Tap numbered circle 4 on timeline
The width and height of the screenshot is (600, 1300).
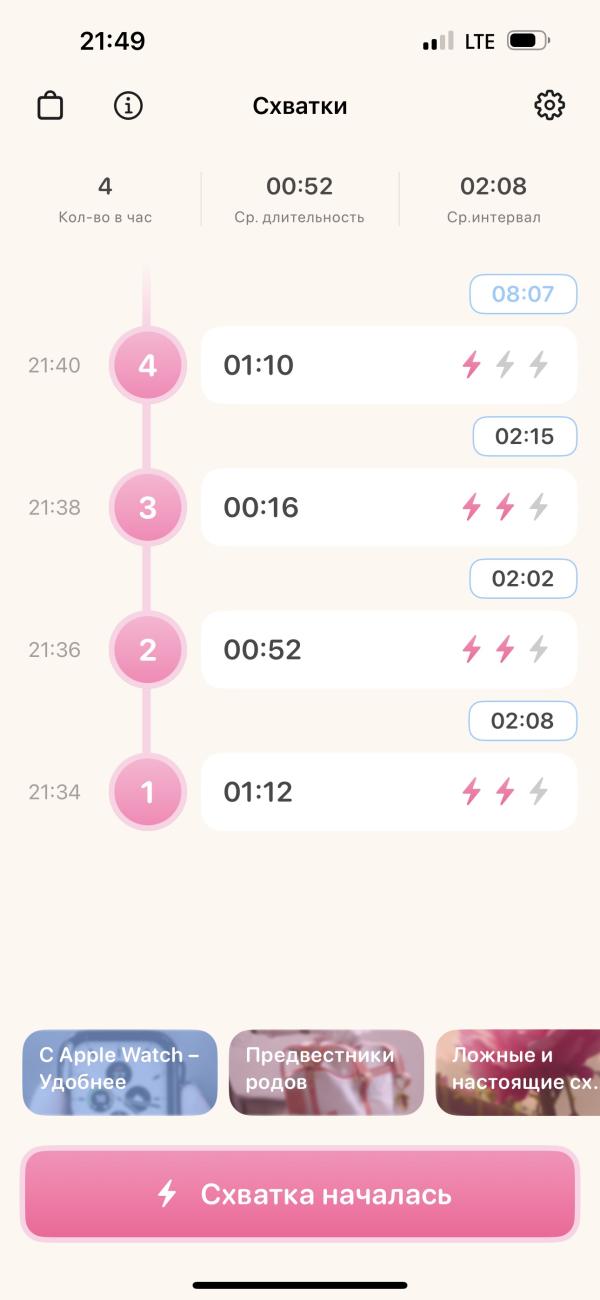click(x=148, y=365)
